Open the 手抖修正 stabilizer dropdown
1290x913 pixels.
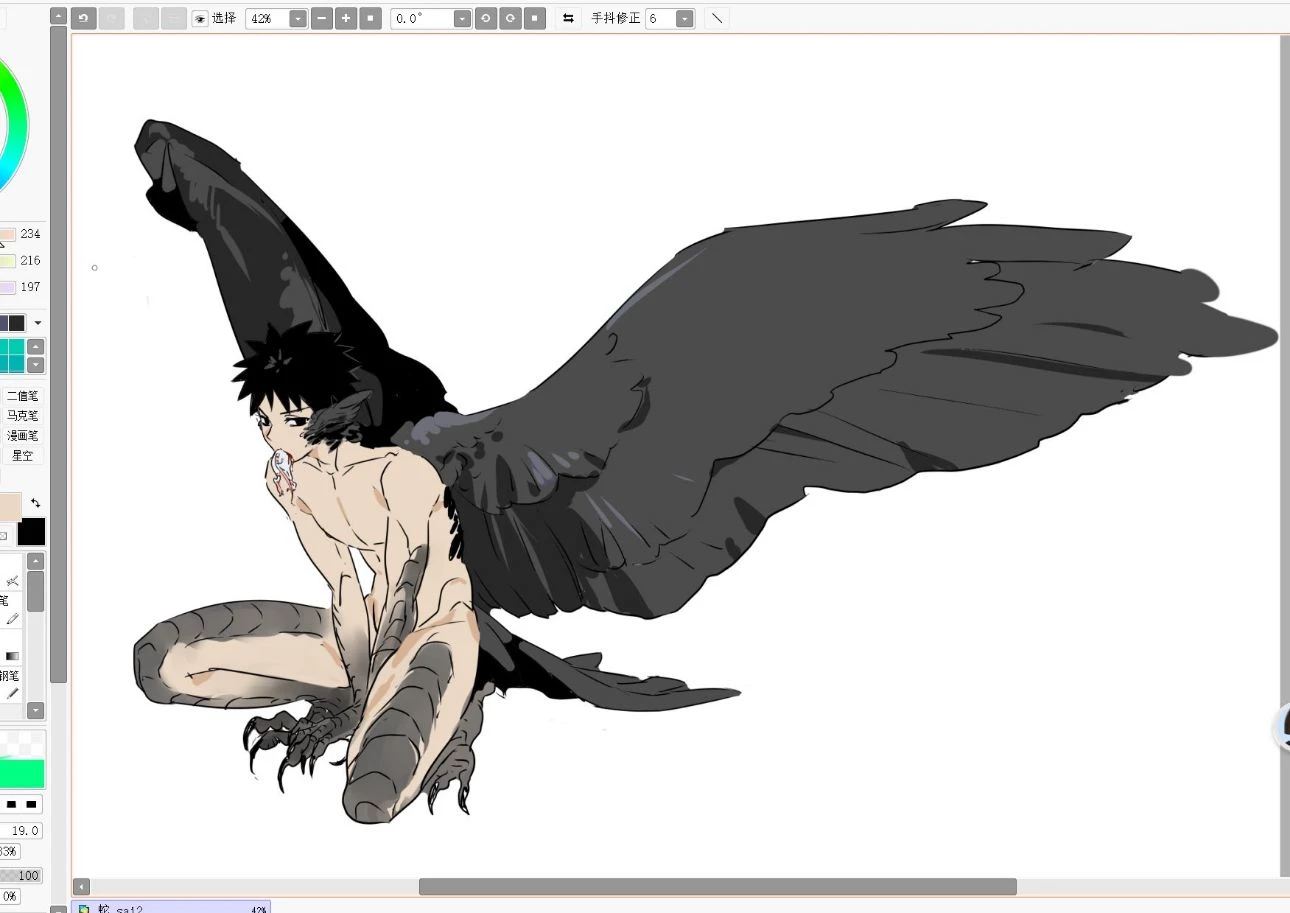[684, 18]
